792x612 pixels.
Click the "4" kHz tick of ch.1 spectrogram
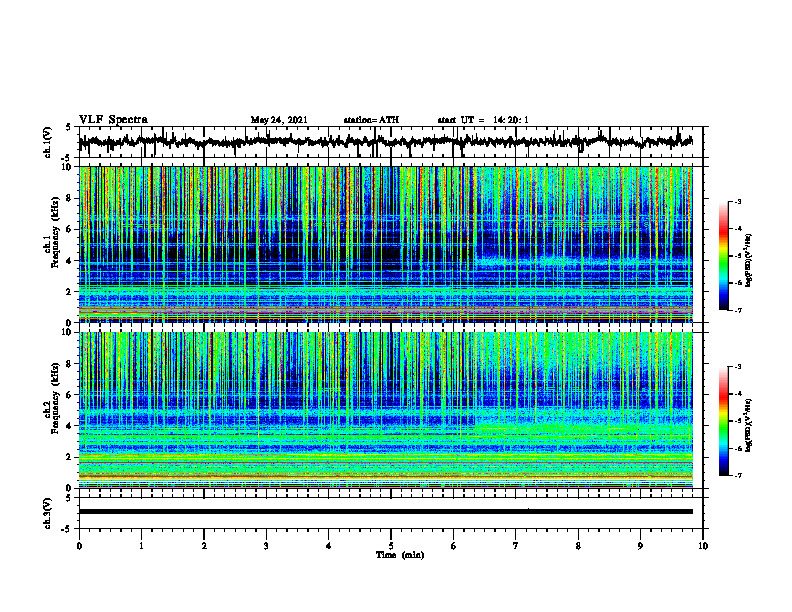[71, 261]
